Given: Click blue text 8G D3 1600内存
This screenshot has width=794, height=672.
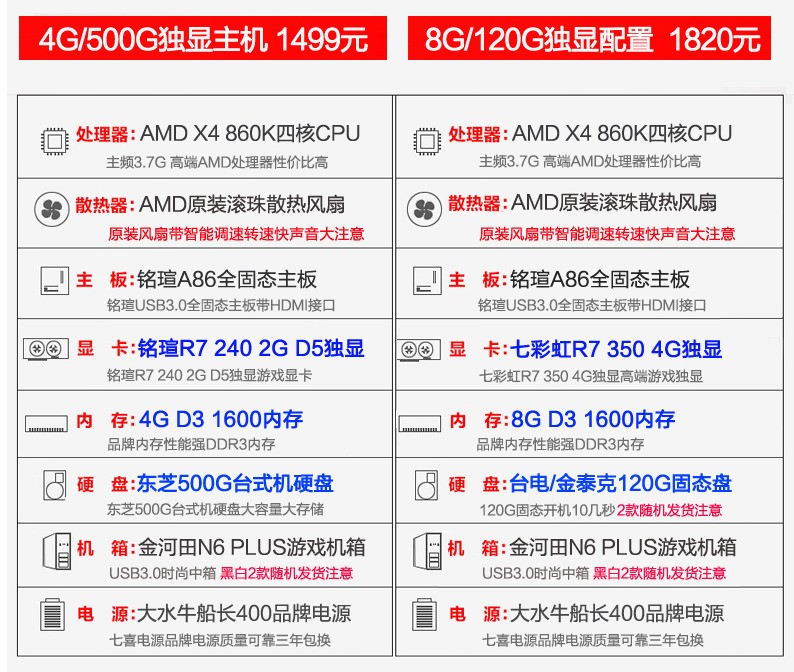Looking at the screenshot, I should point(593,419).
